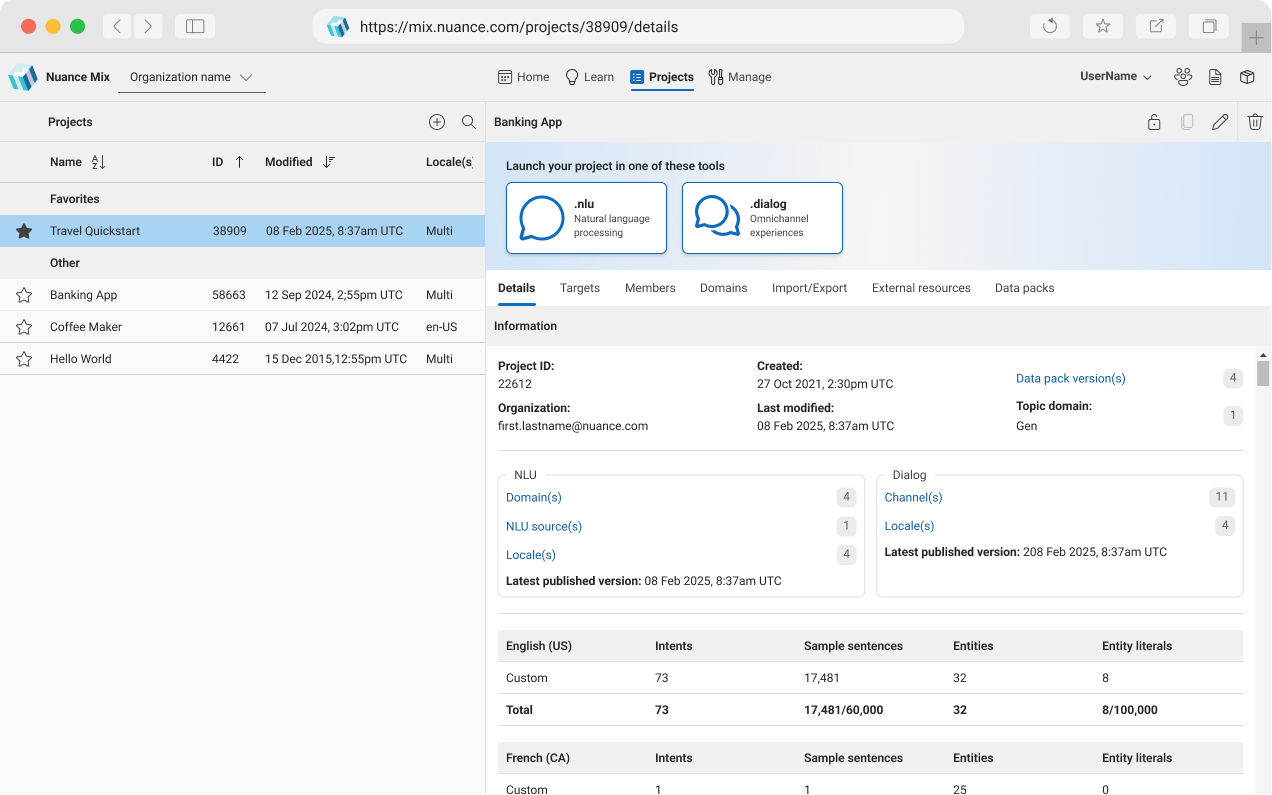1272x795 pixels.
Task: Open the Dialog Channel(s) link
Action: click(x=914, y=497)
